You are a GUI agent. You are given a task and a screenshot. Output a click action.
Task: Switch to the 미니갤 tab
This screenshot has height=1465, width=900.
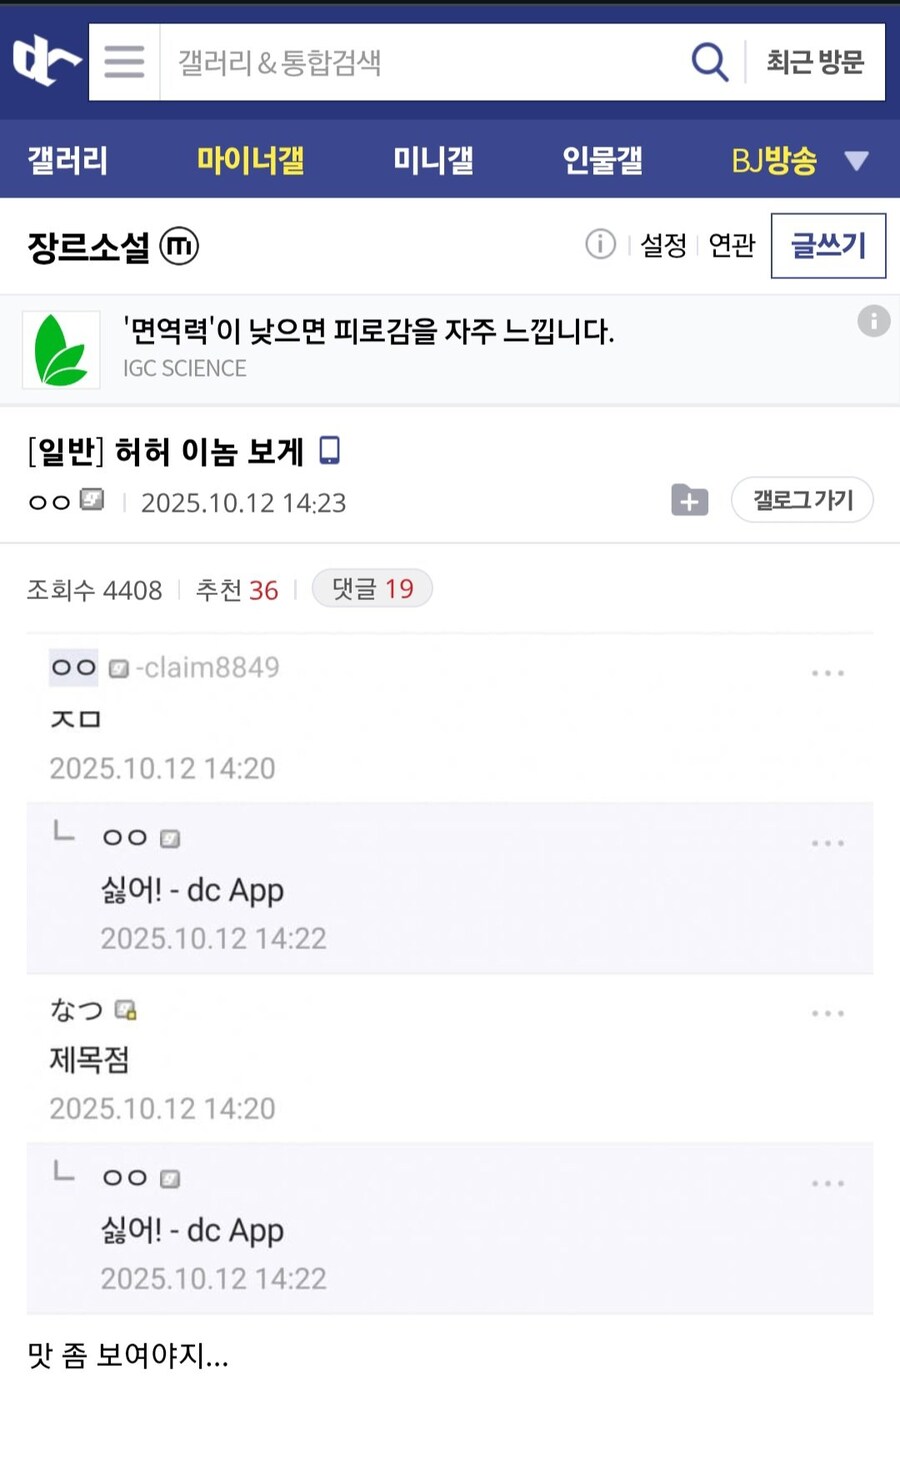click(433, 160)
